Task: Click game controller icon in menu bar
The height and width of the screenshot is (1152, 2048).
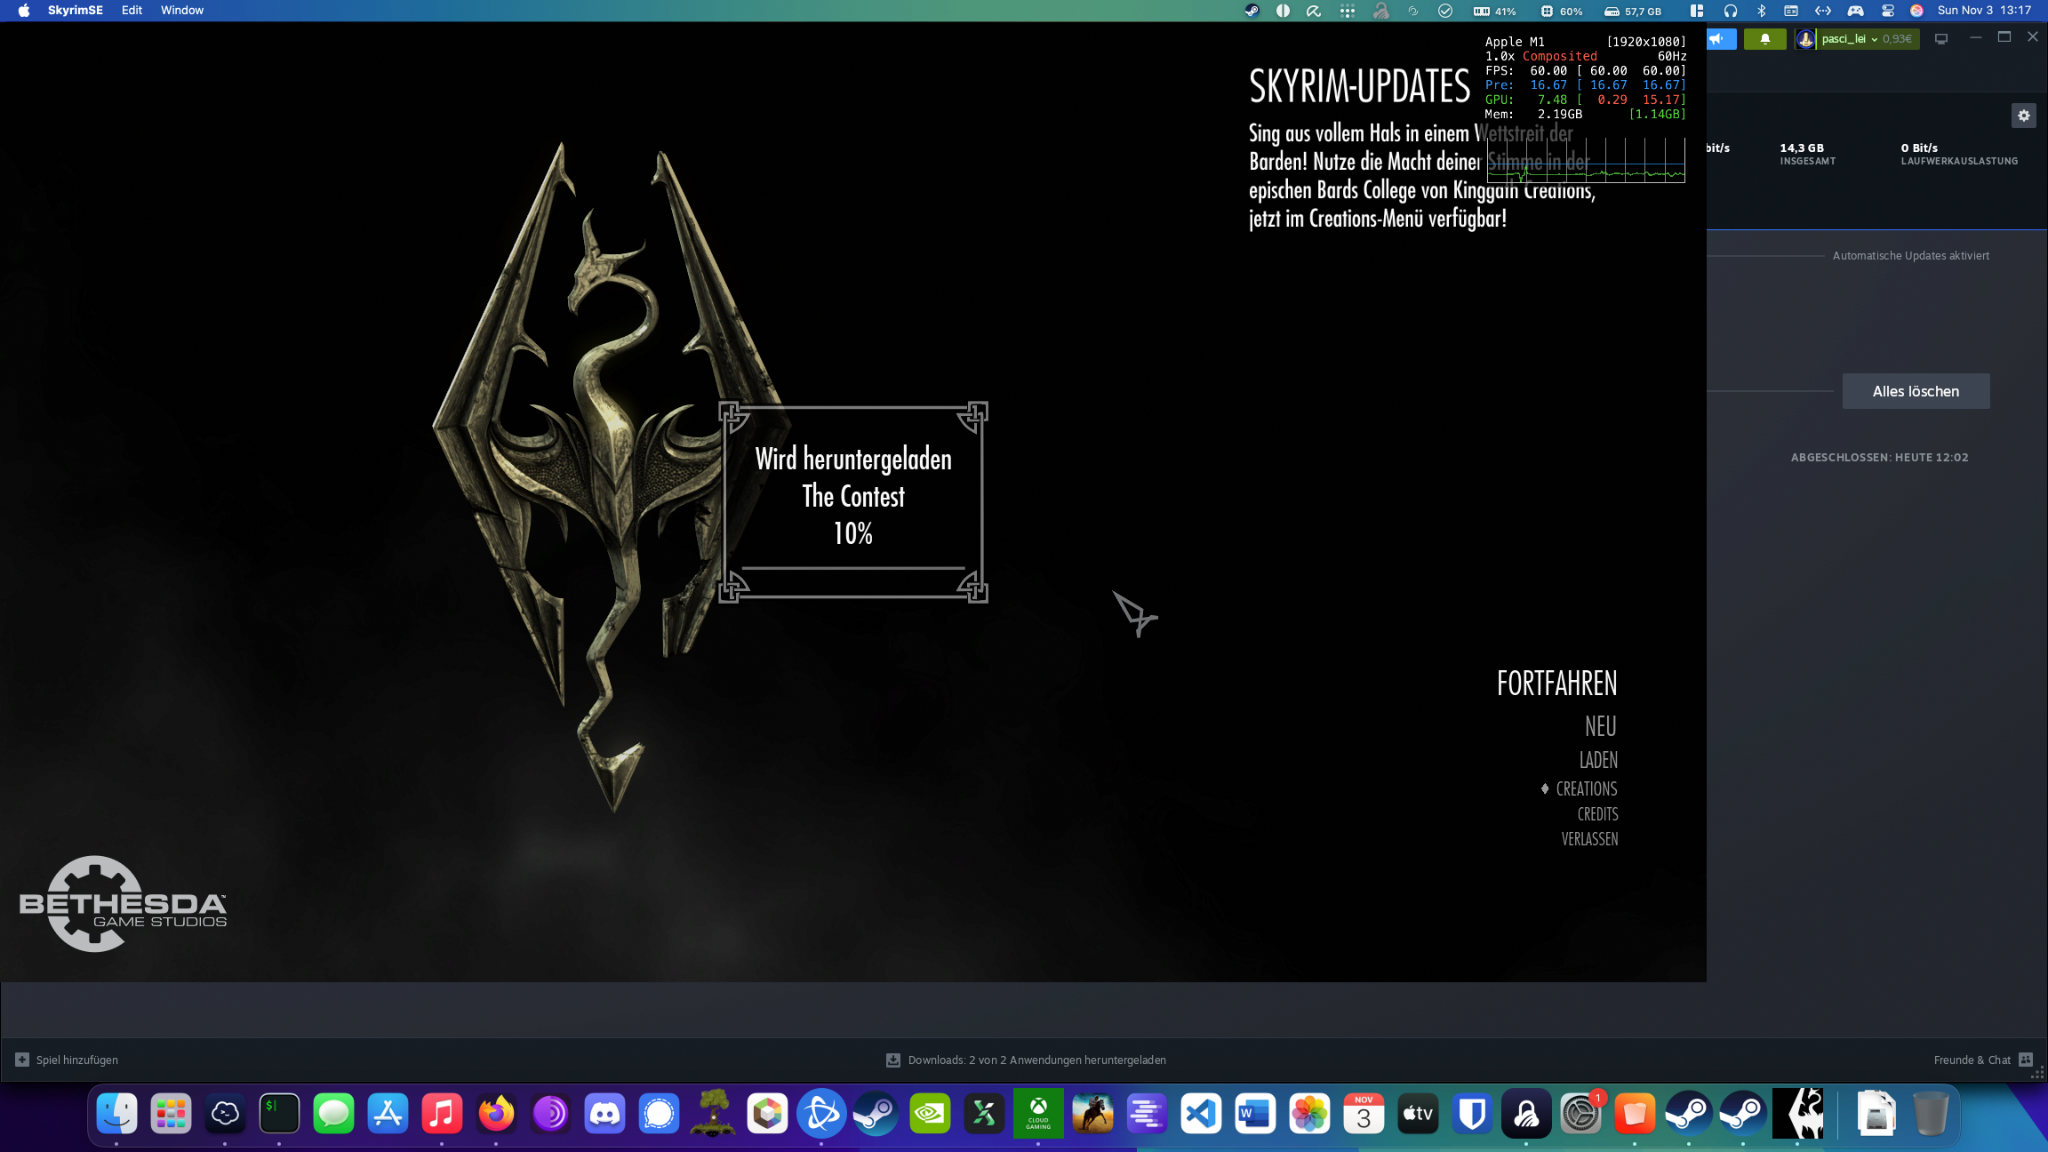Action: (1855, 11)
